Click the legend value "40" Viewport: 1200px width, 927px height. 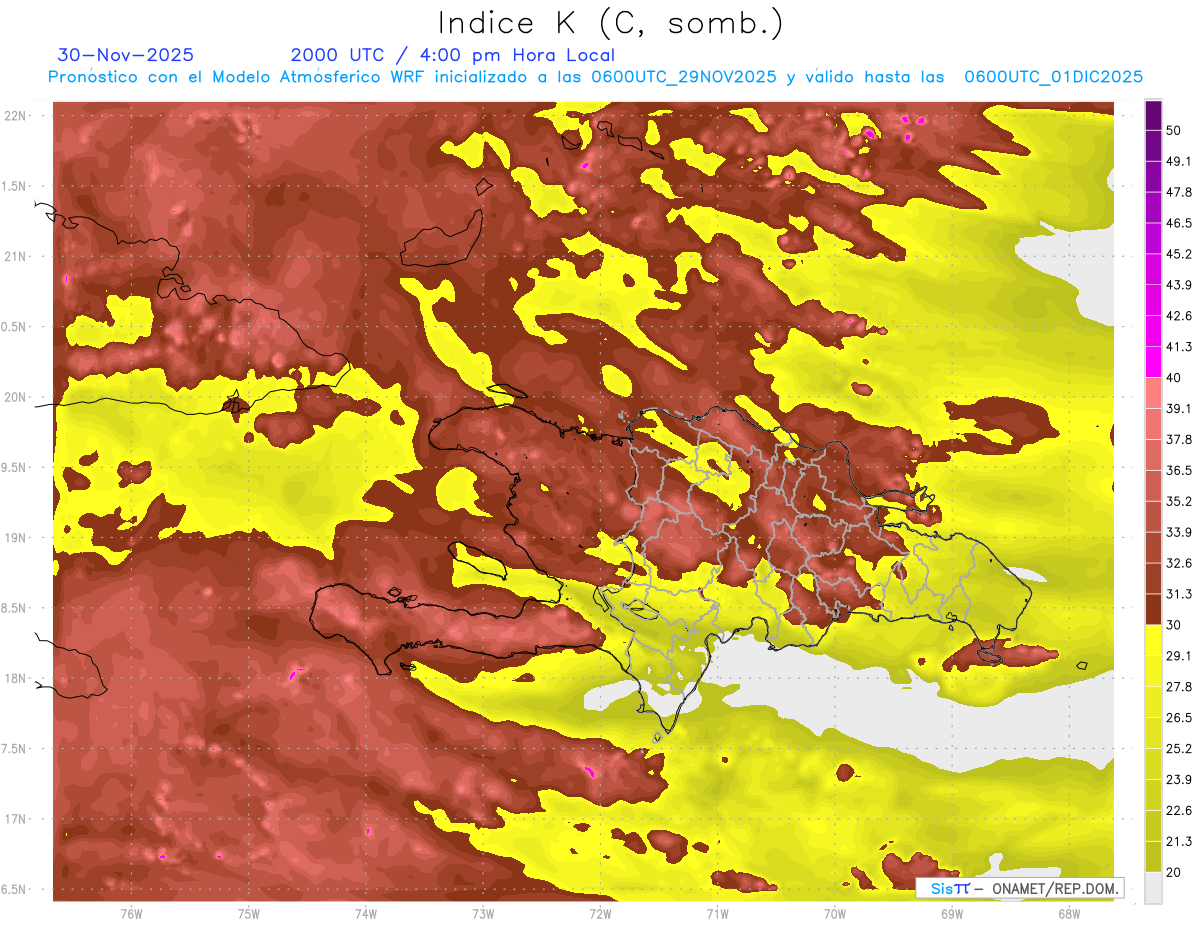pos(1174,378)
